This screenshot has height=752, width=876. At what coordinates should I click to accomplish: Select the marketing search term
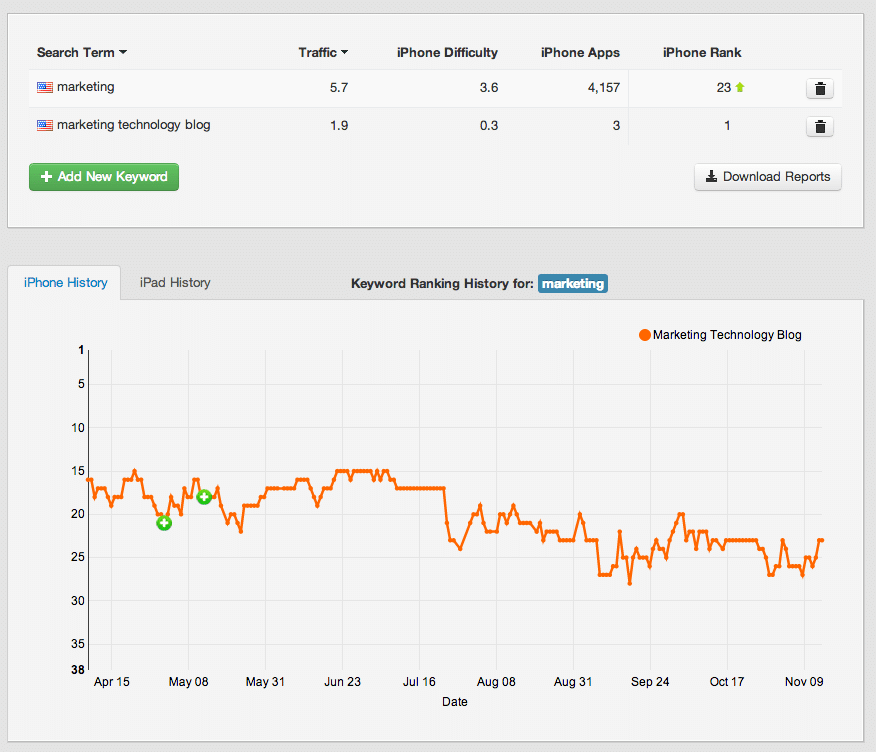pyautogui.click(x=85, y=87)
